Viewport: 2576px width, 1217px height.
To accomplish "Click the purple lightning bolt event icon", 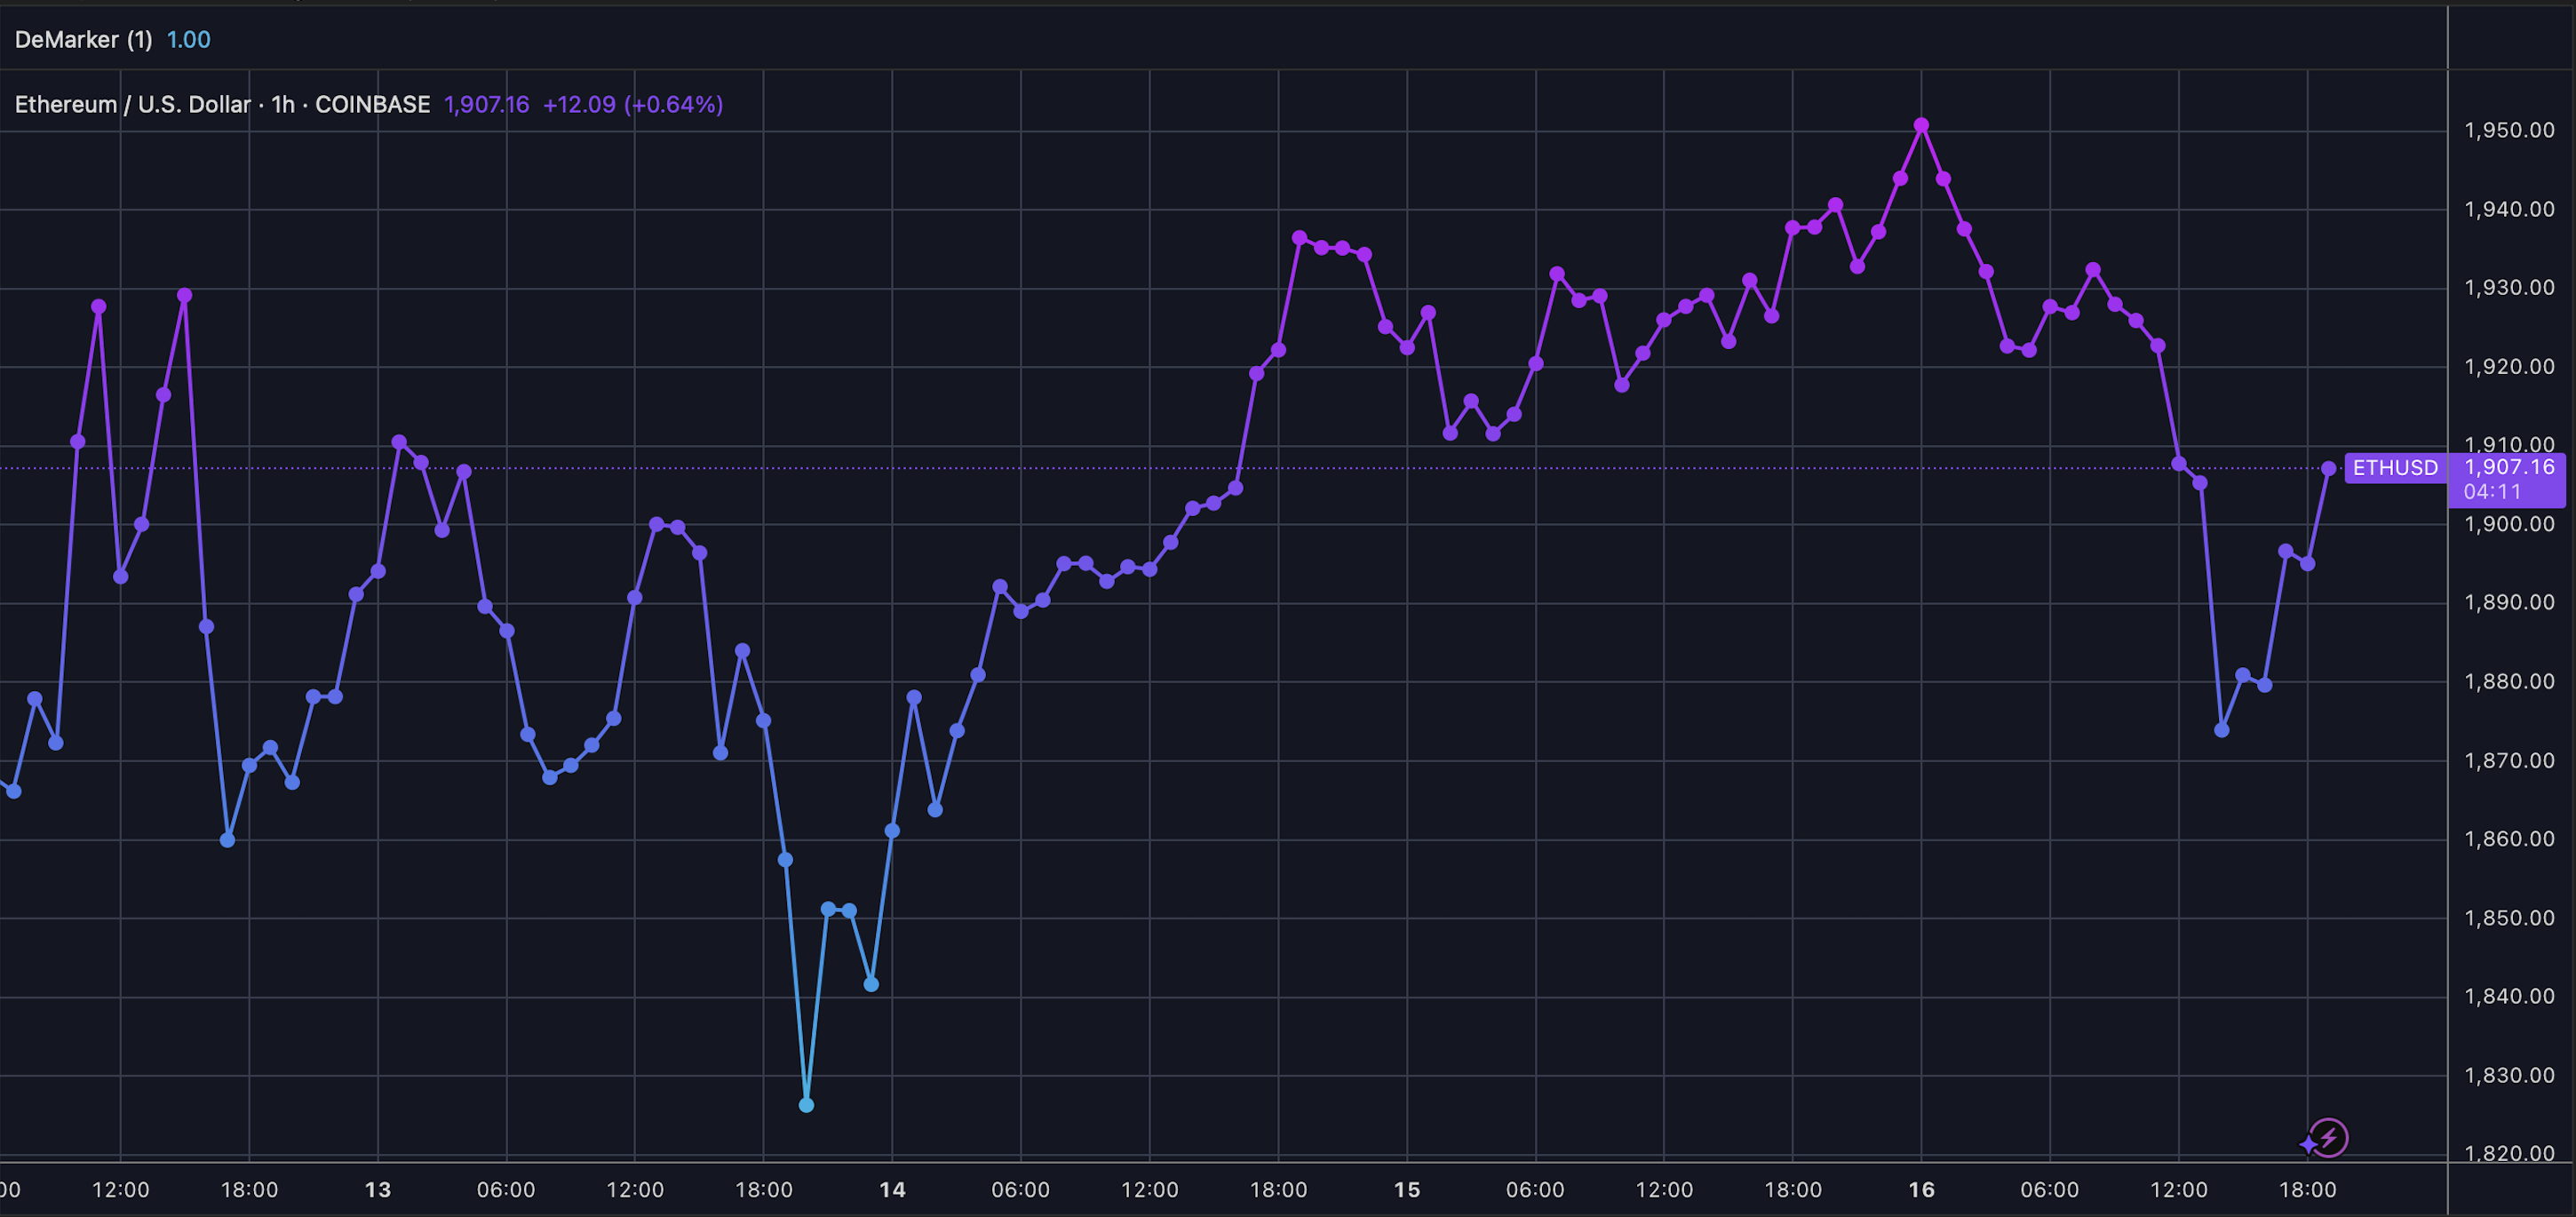I will point(2330,1137).
